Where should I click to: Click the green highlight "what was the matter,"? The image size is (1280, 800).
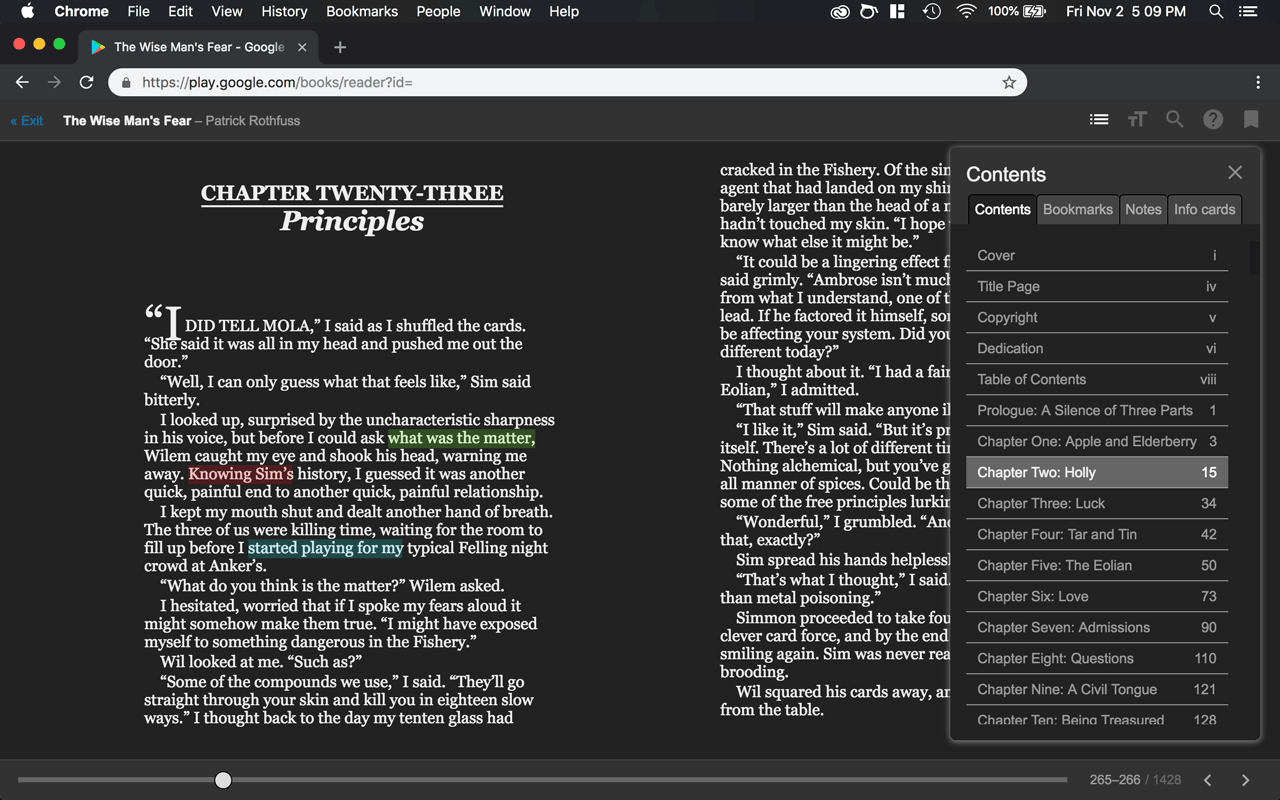coord(461,438)
